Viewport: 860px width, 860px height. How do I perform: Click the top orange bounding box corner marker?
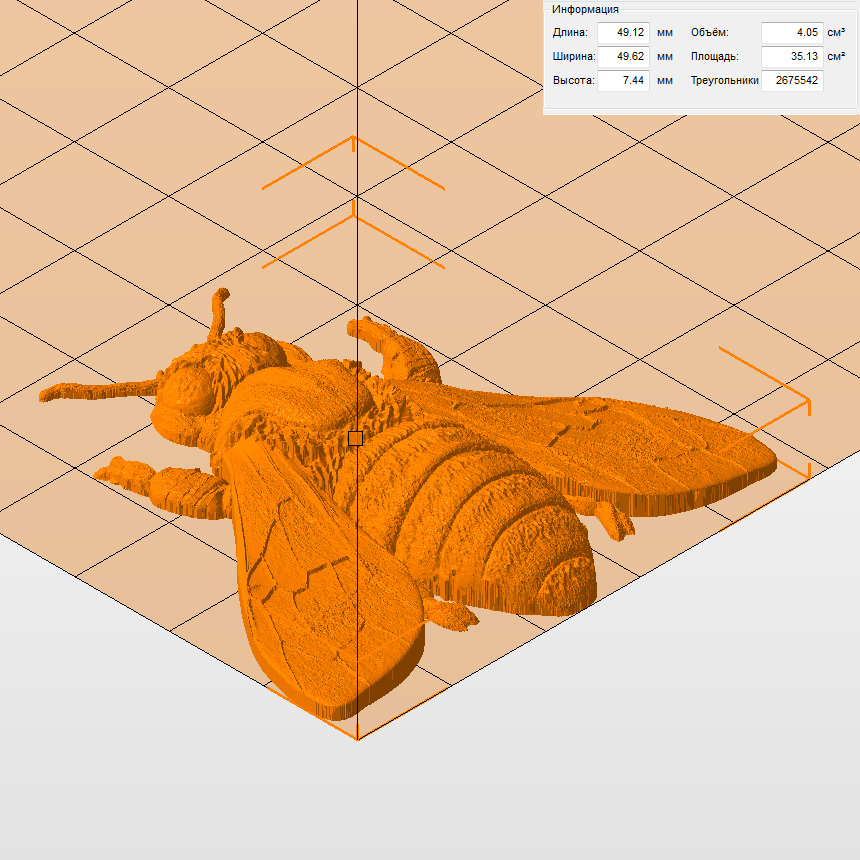point(353,140)
